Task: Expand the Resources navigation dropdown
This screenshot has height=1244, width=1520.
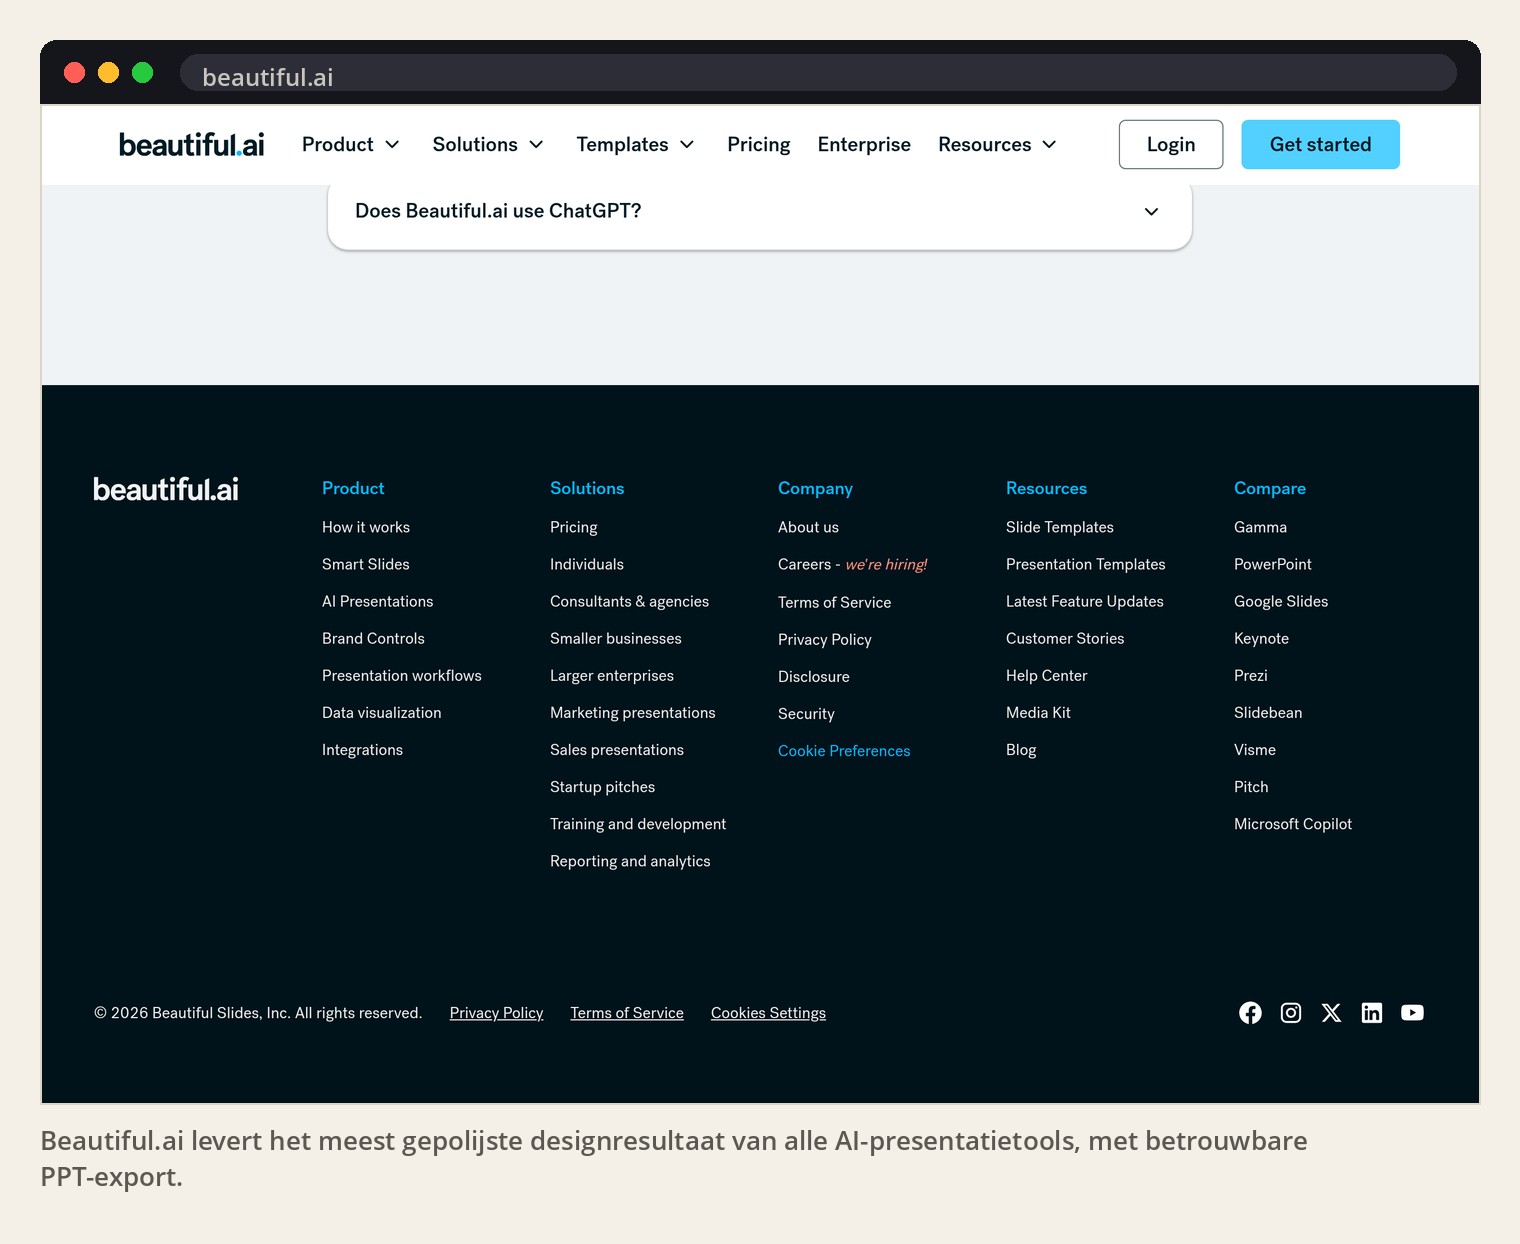Action: point(997,145)
